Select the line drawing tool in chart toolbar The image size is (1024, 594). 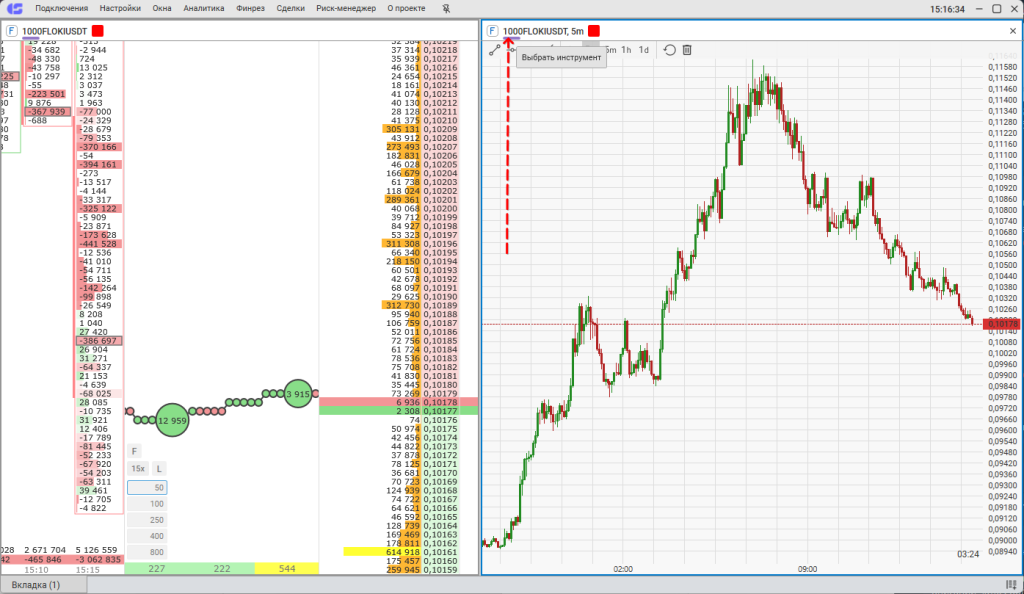pyautogui.click(x=494, y=50)
